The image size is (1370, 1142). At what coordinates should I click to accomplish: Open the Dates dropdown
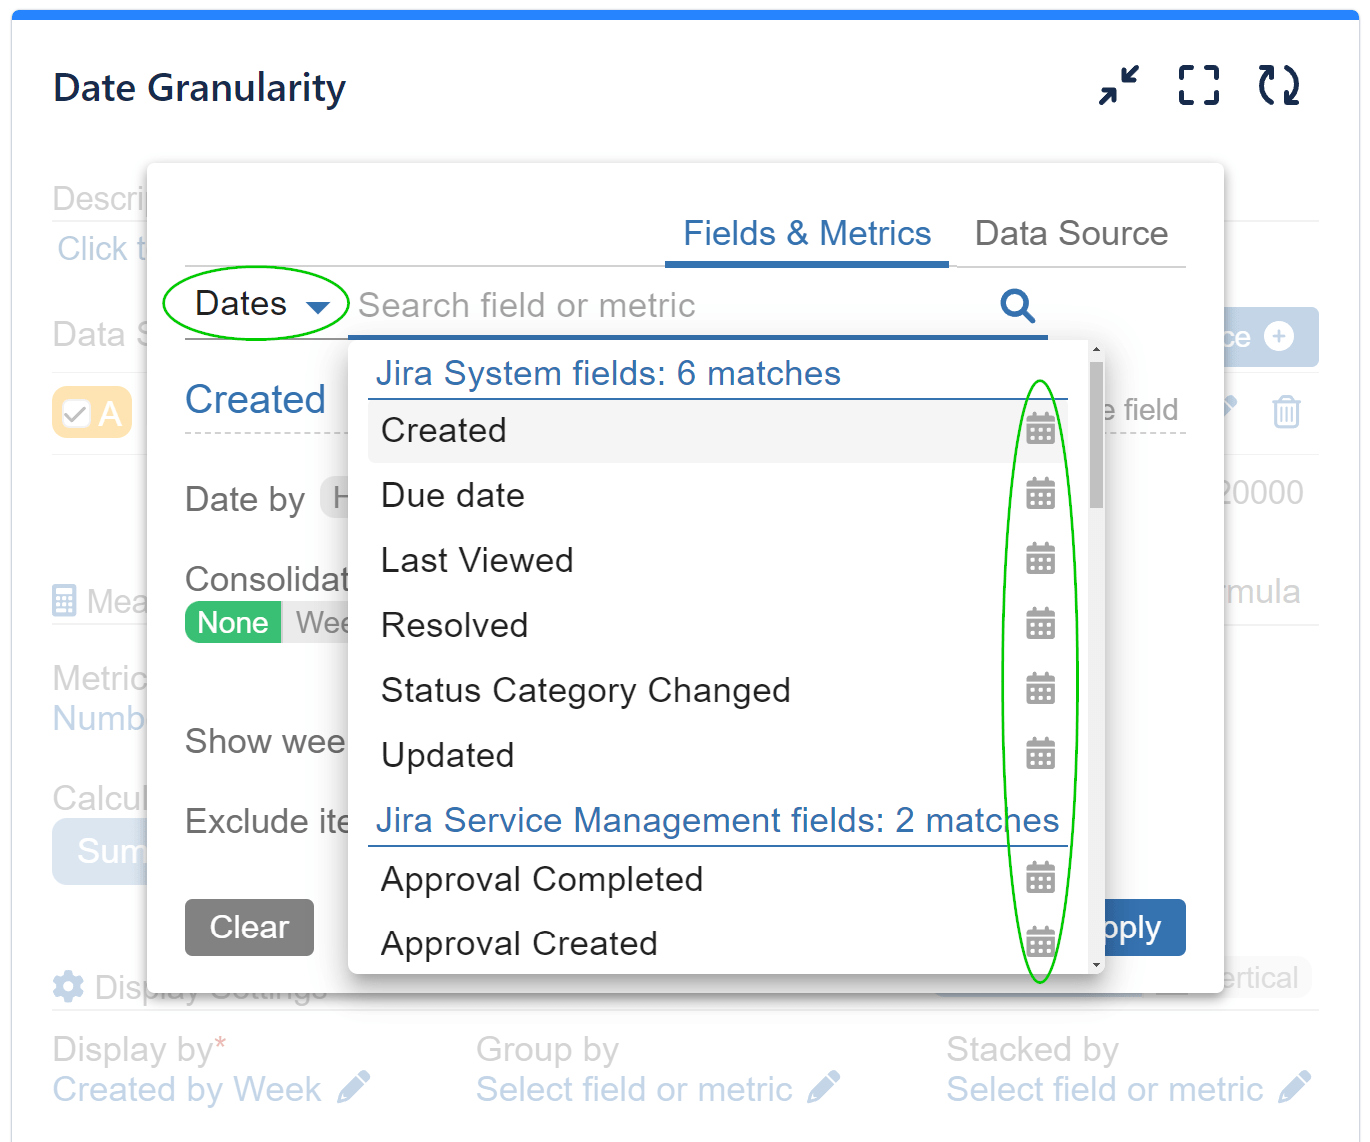coord(256,304)
